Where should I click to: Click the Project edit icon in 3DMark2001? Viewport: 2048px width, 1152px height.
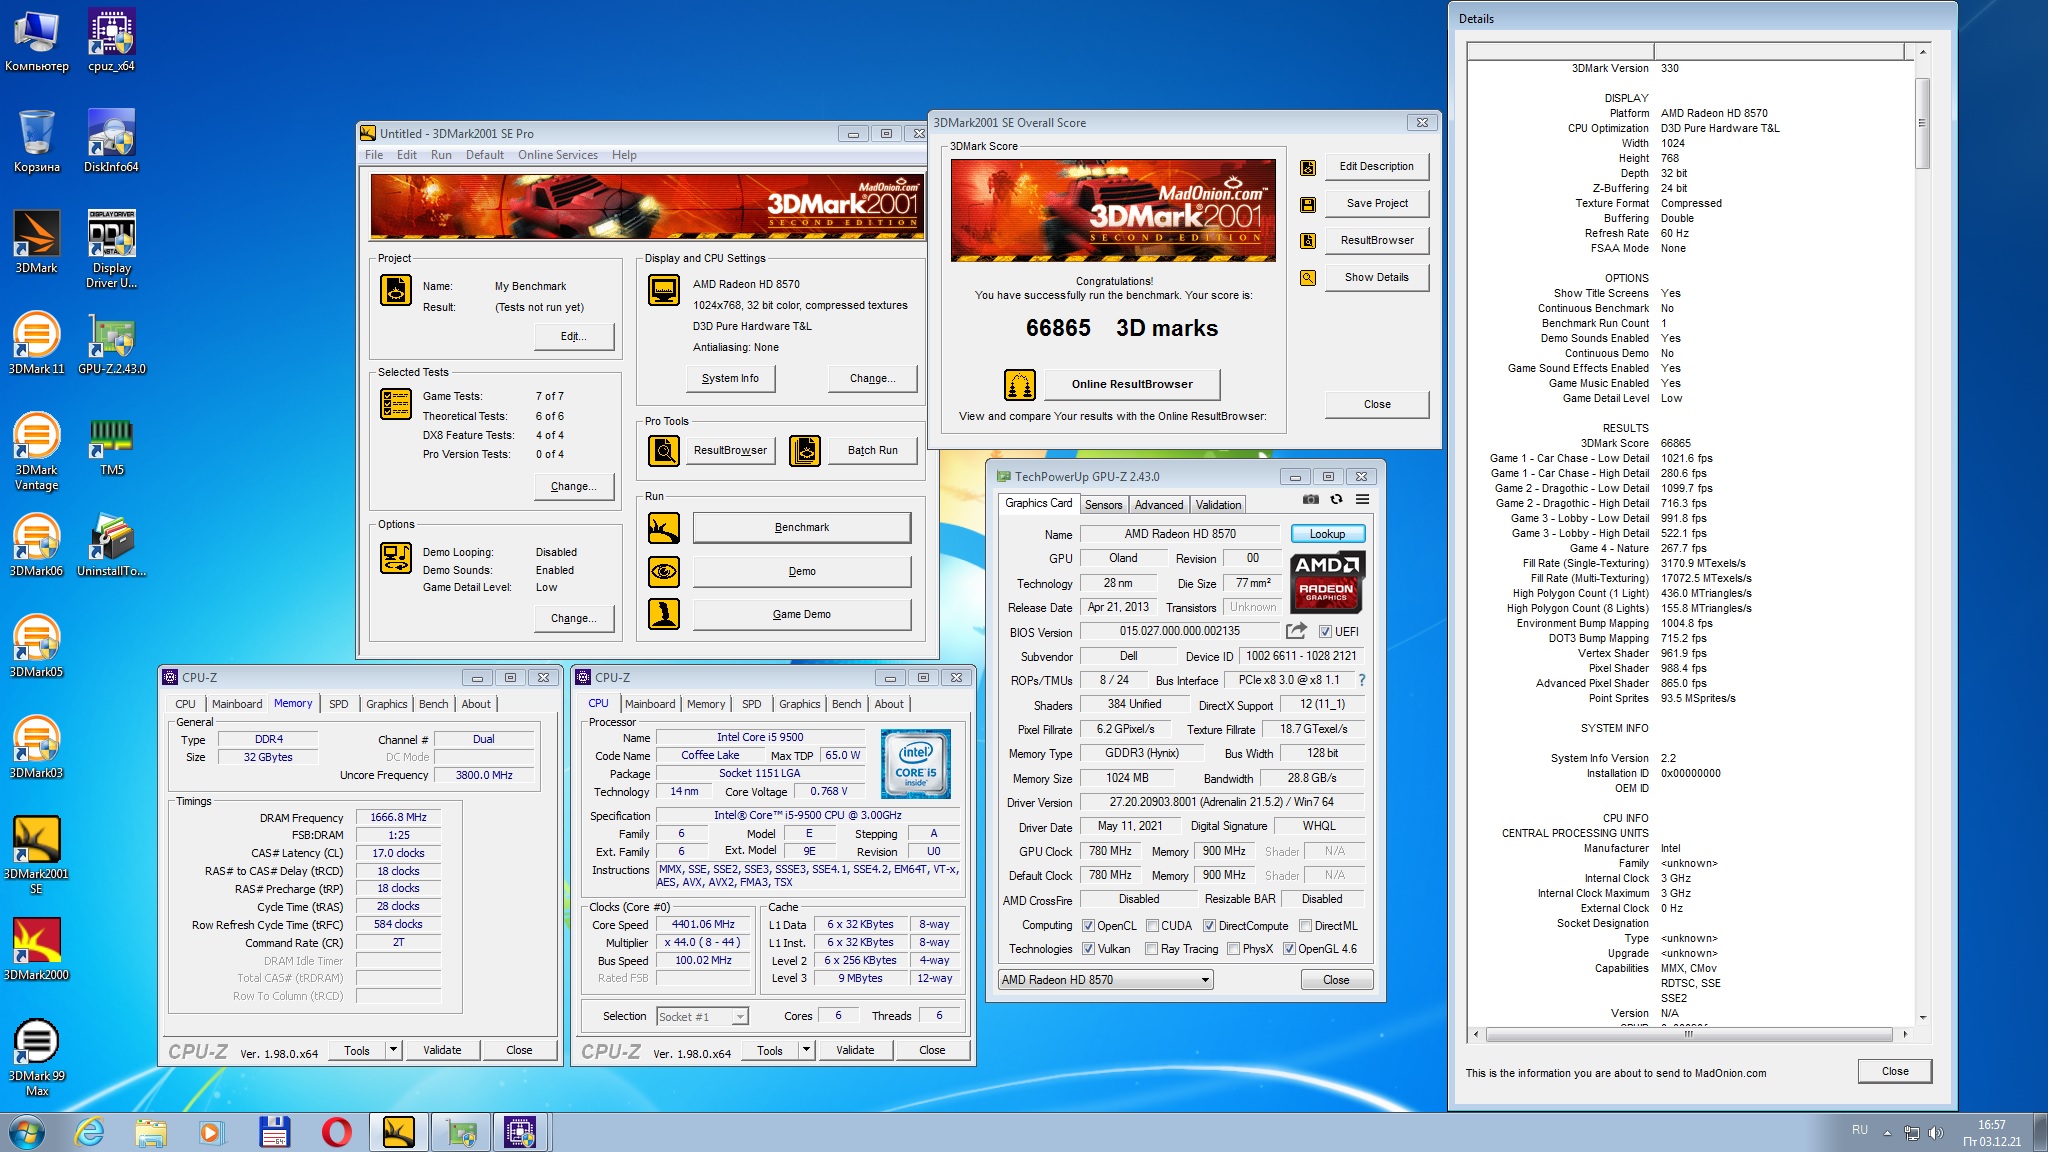[x=396, y=290]
